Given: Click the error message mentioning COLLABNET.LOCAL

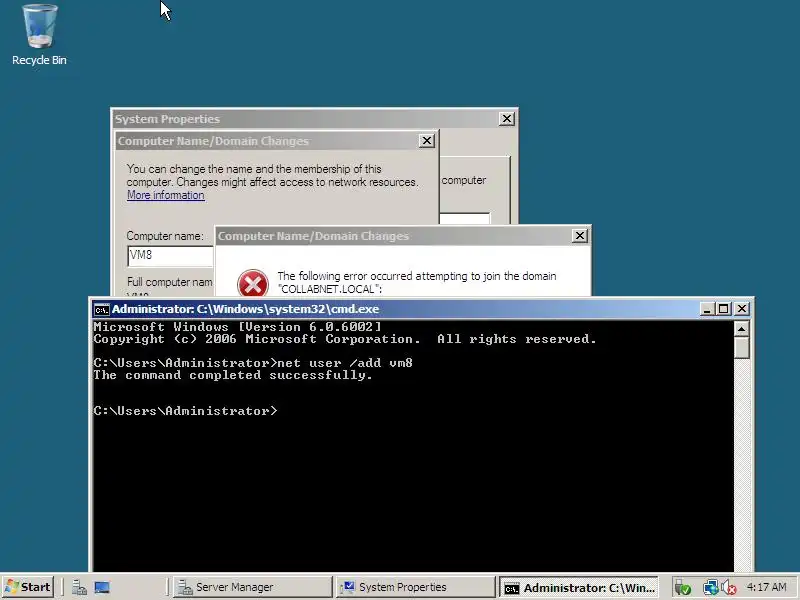Looking at the screenshot, I should [x=417, y=282].
